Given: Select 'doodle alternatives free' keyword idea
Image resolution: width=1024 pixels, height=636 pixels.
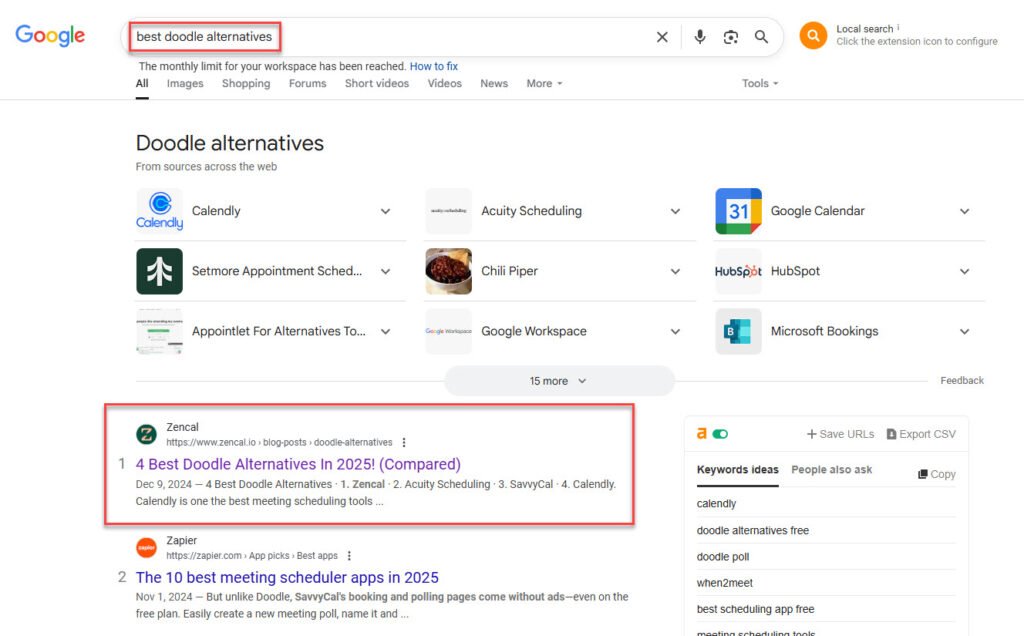Looking at the screenshot, I should 752,530.
